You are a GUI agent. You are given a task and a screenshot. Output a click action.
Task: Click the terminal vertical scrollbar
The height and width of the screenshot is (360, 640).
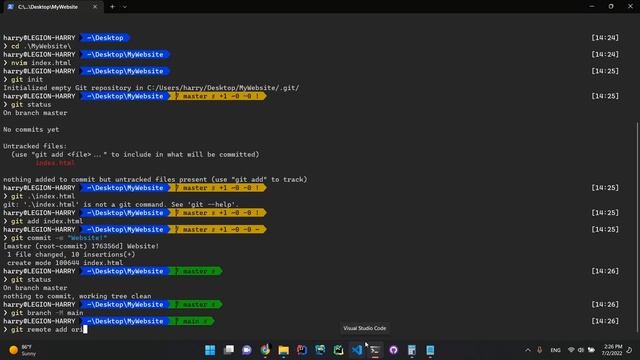[x=637, y=227]
